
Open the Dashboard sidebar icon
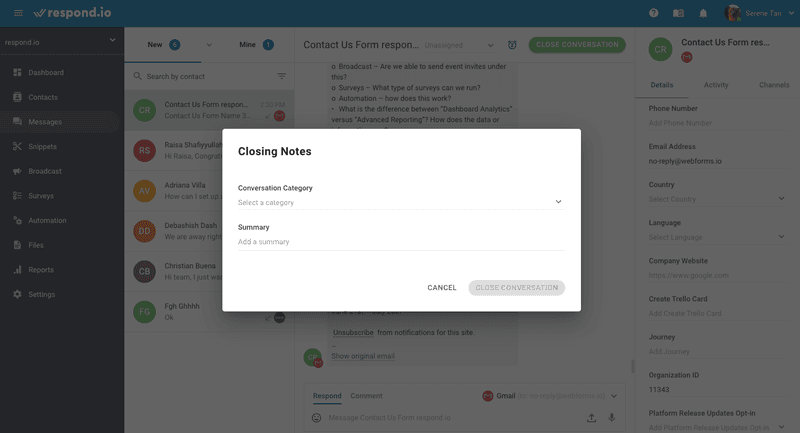click(17, 72)
